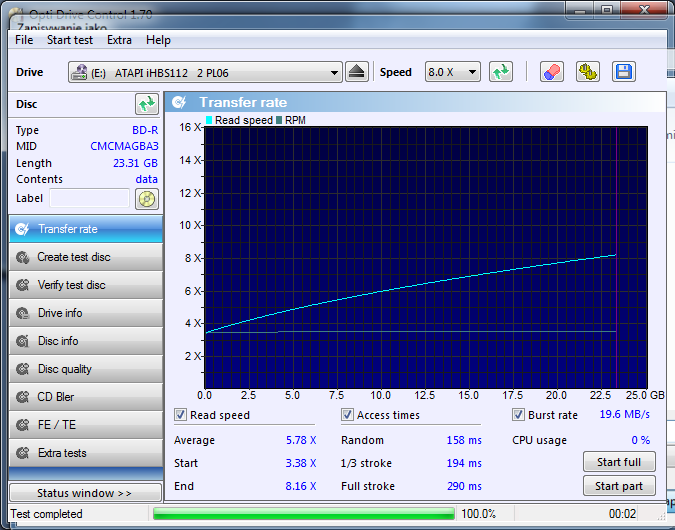Save results with the floppy disk icon
The image size is (675, 530).
[x=624, y=72]
